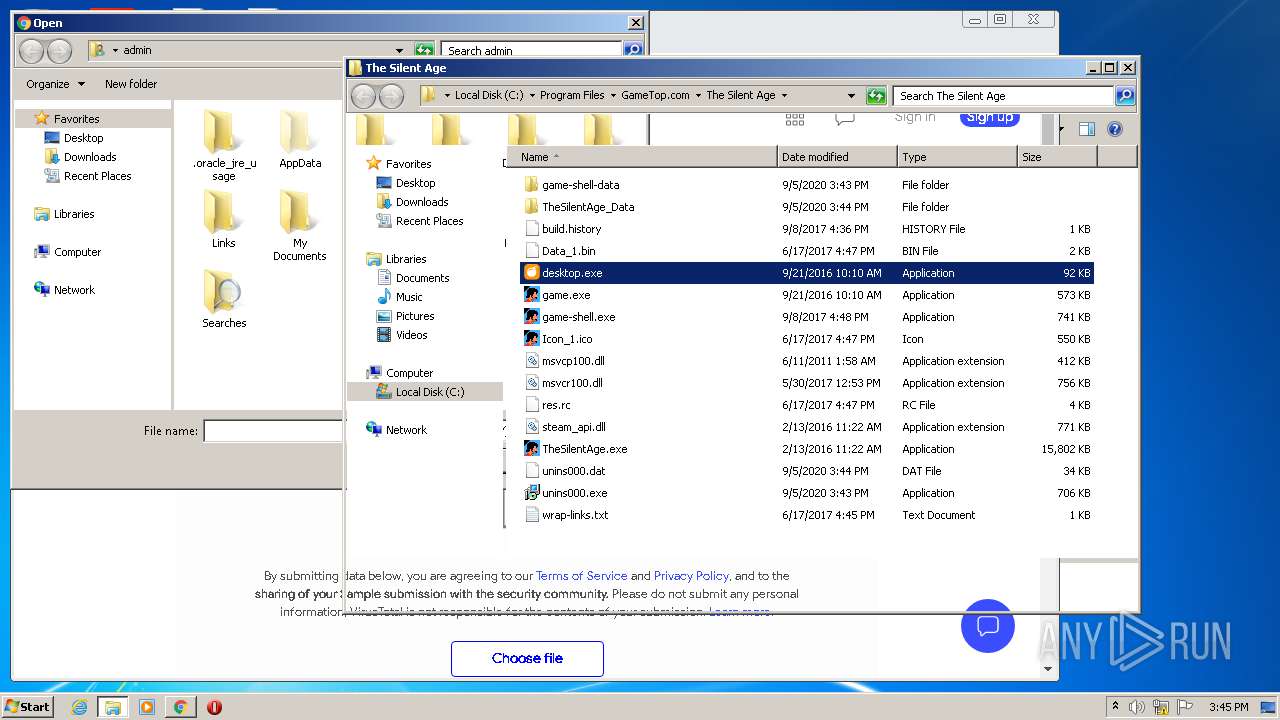Click search magnifier in The Silent Age window

(x=1125, y=96)
